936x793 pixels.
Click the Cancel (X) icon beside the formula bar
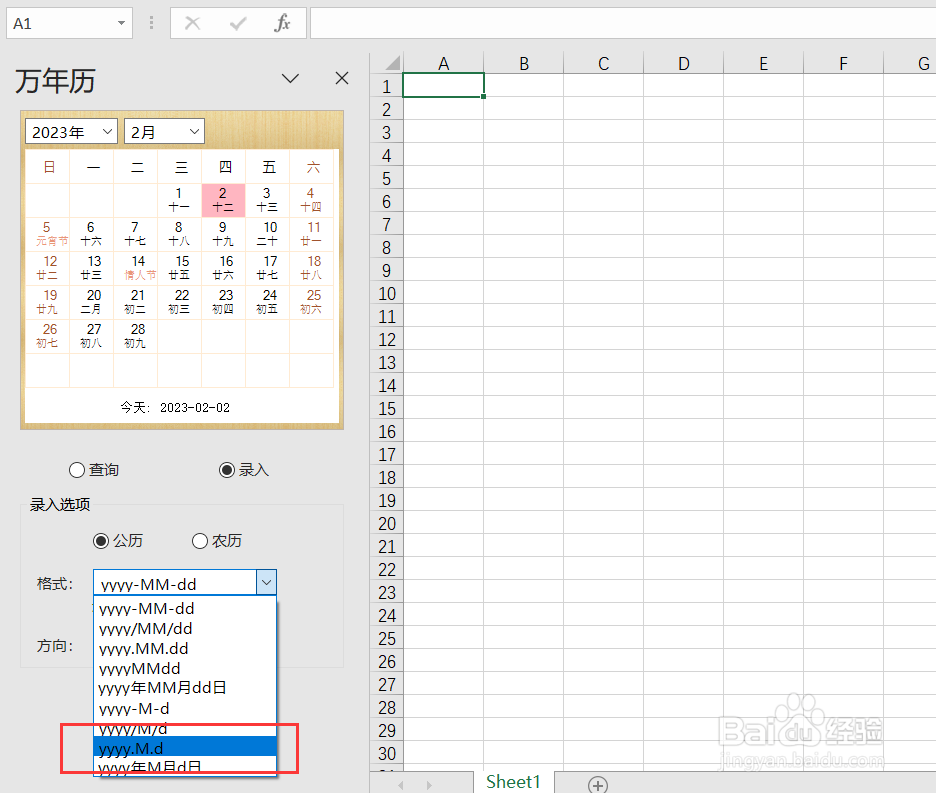coord(192,22)
